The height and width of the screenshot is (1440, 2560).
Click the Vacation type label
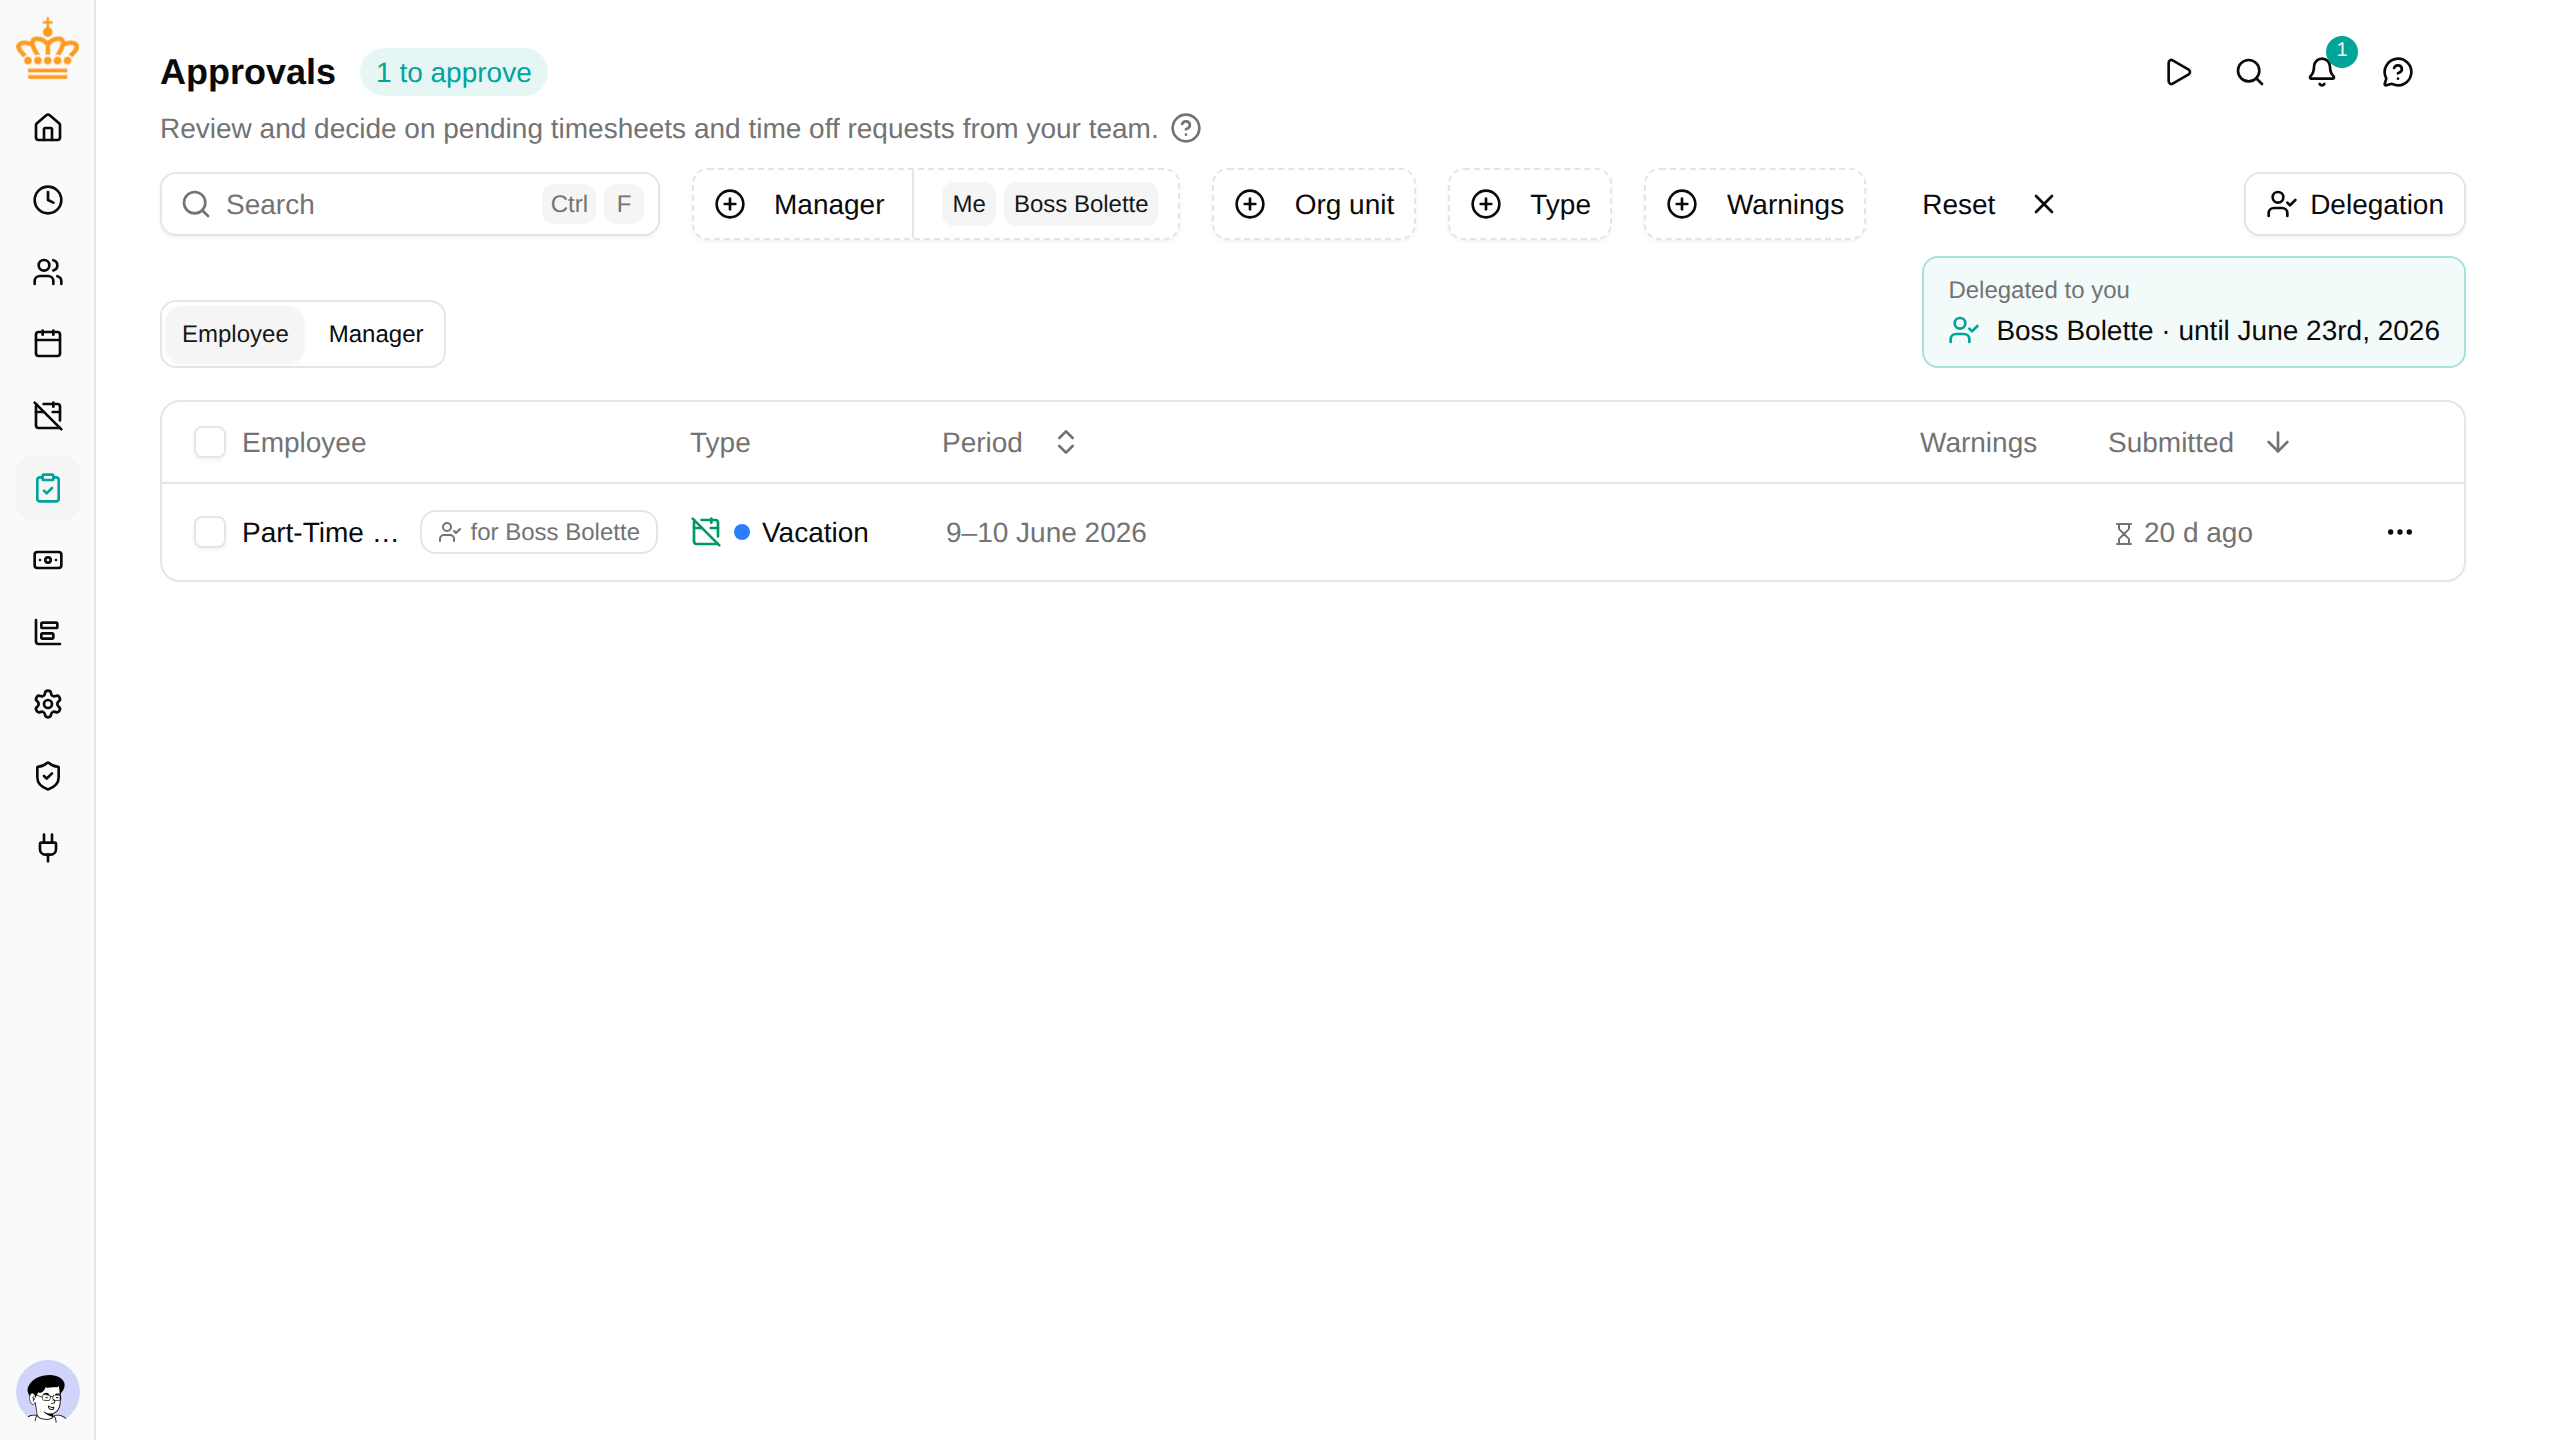[x=815, y=532]
